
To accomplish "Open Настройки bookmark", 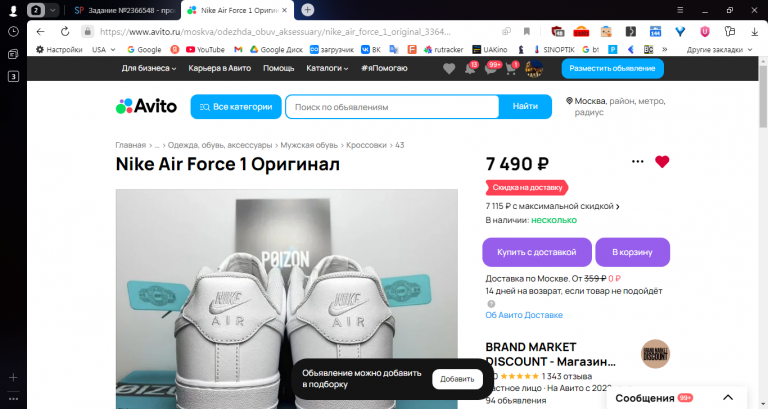I will (59, 49).
